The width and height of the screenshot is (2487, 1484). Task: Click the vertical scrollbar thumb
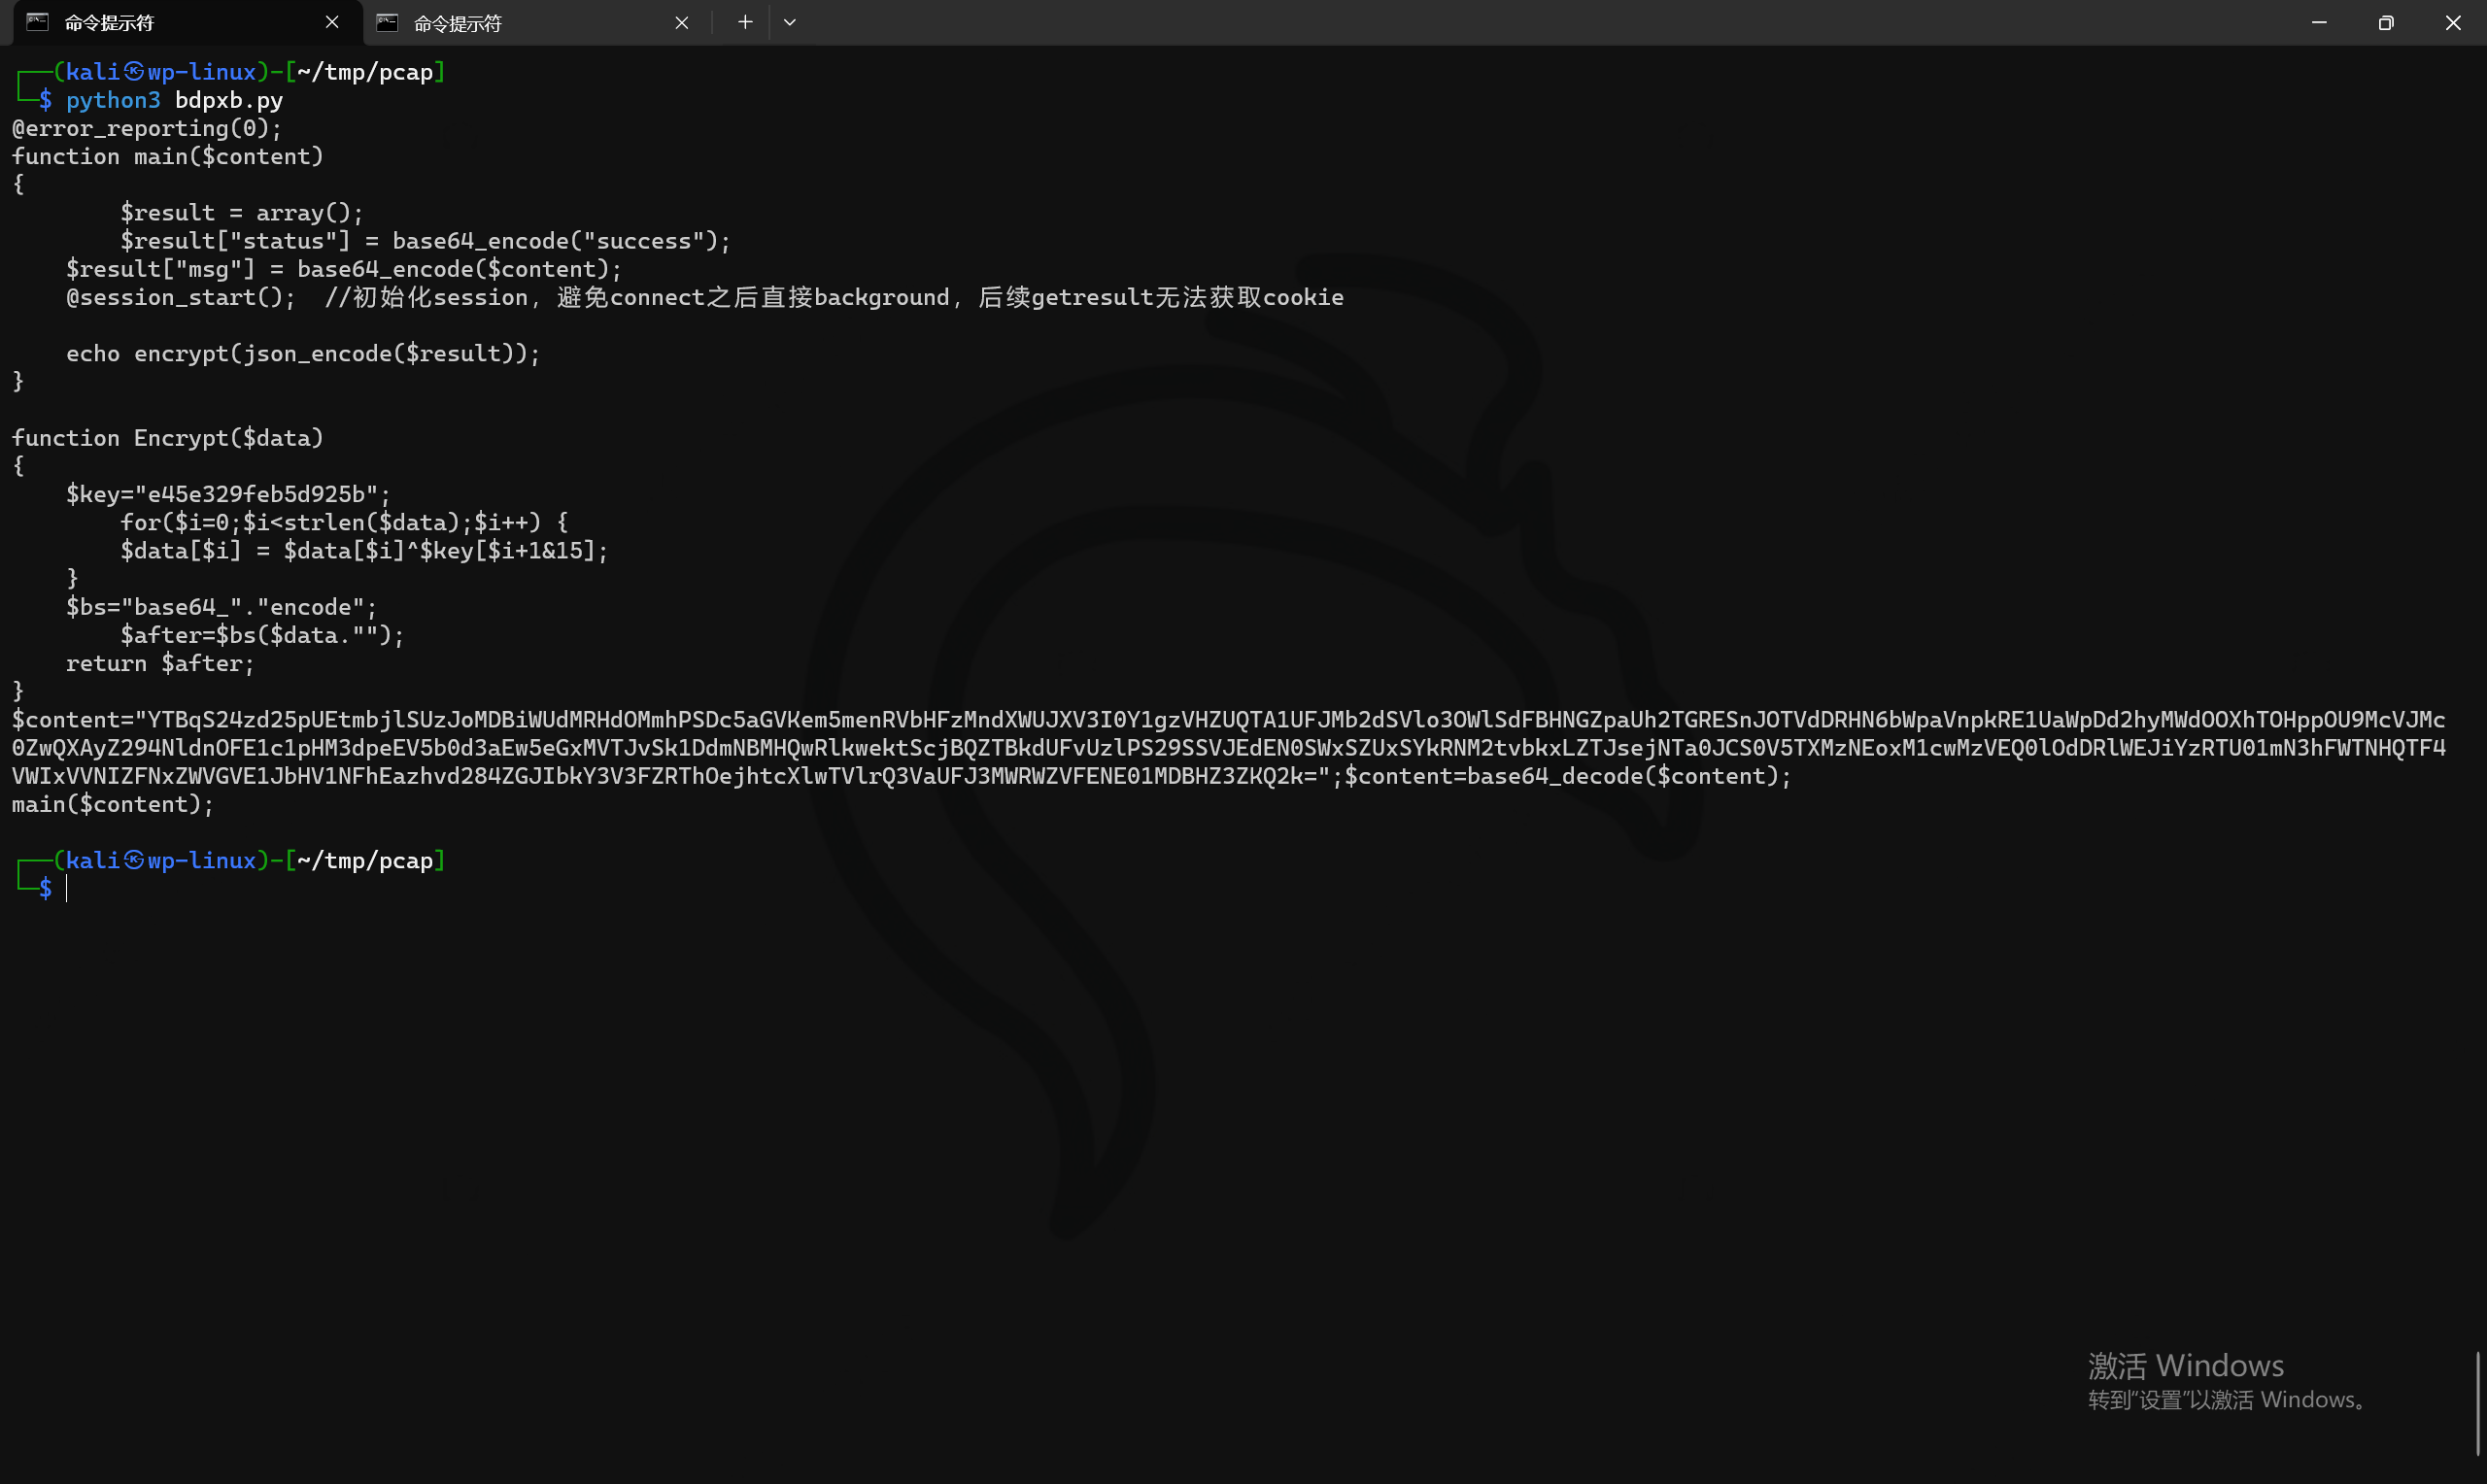coord(2478,1404)
